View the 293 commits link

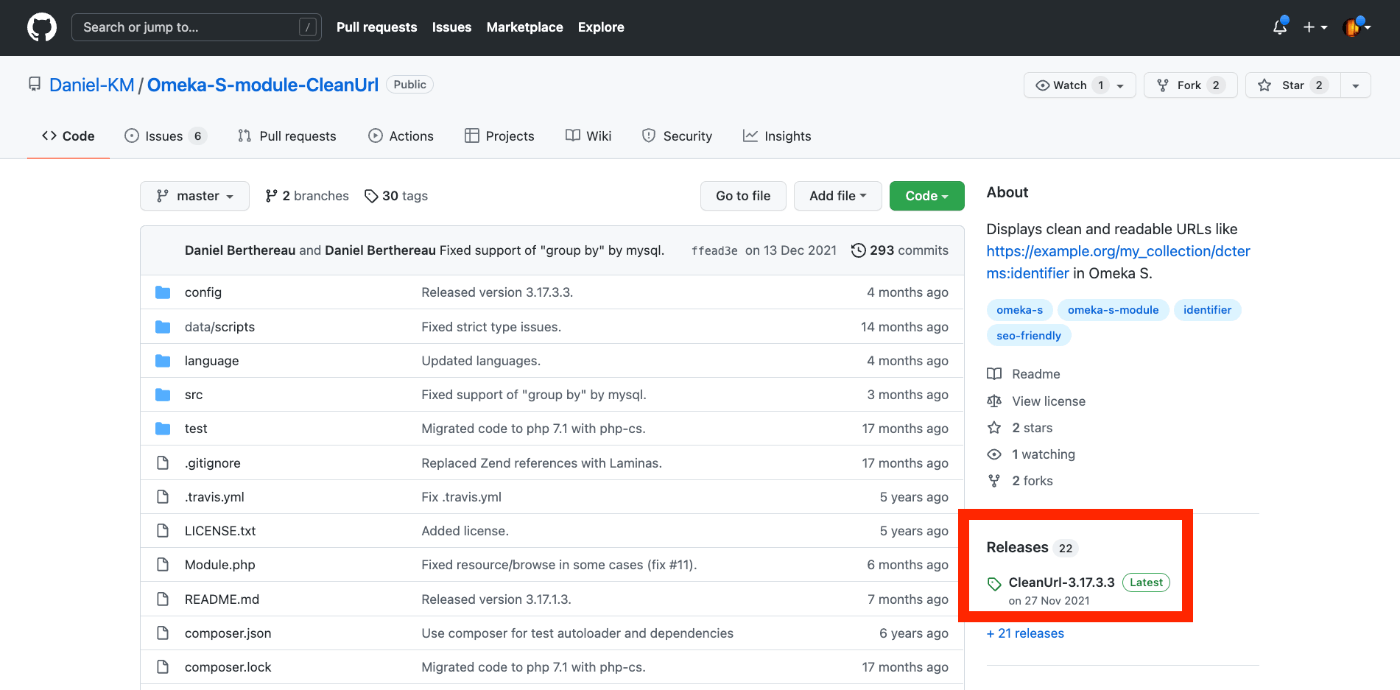pyautogui.click(x=900, y=251)
